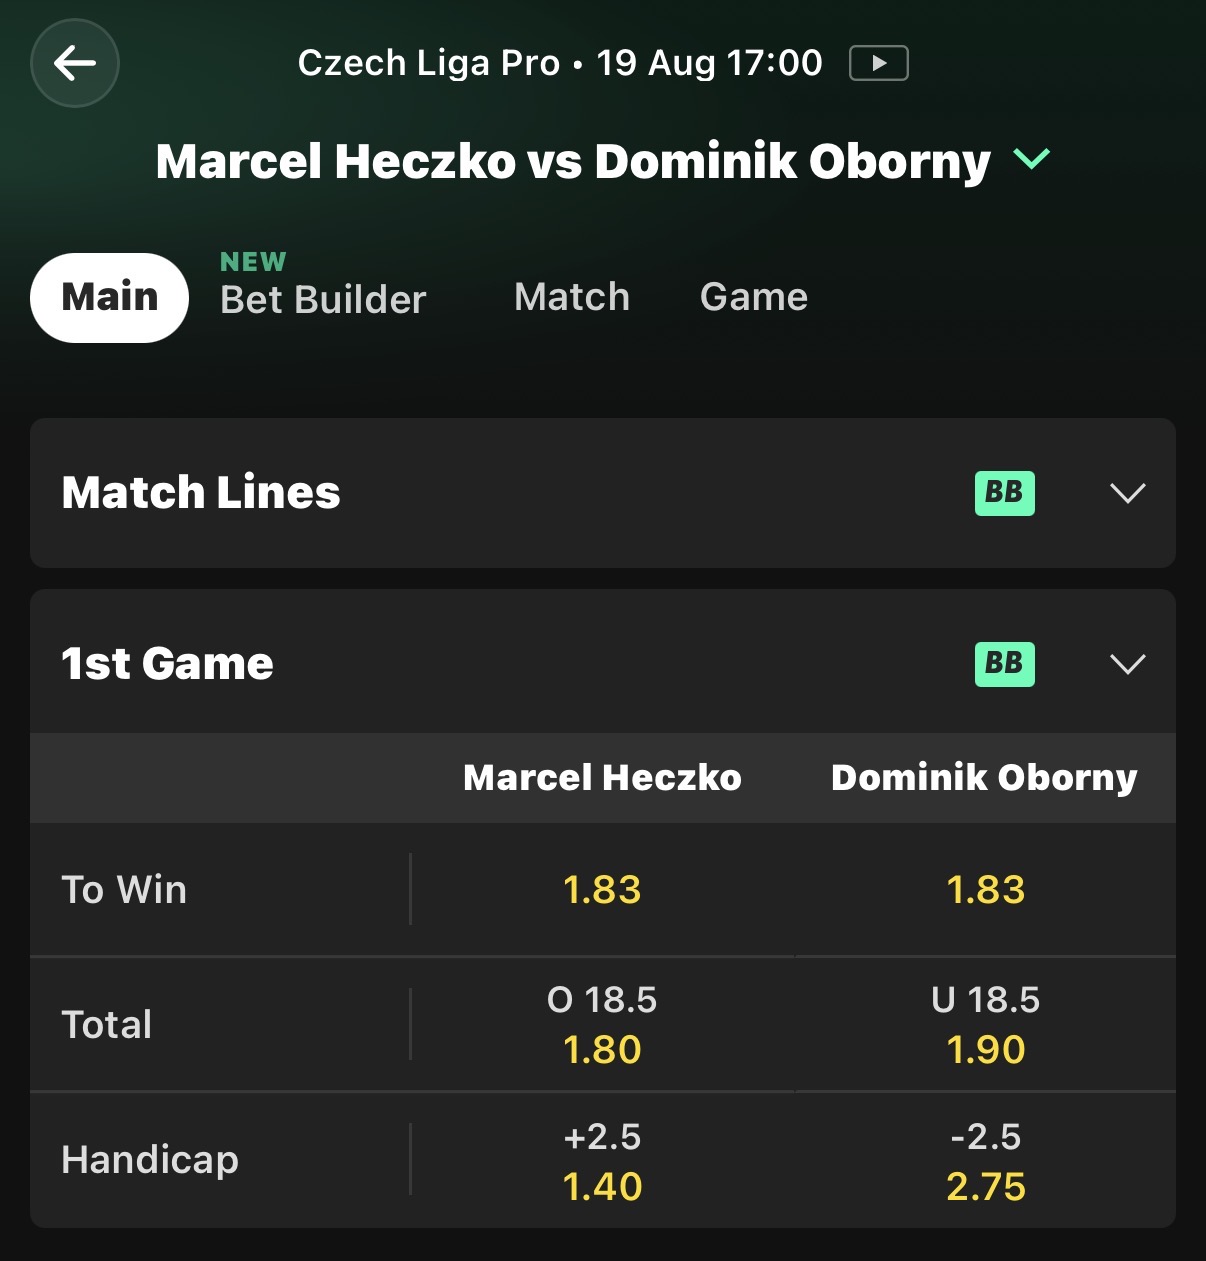
Task: Select Under 18.5 total at 1.90
Action: (986, 1024)
